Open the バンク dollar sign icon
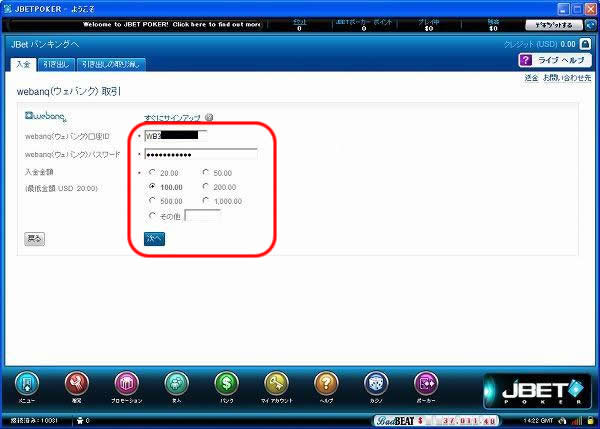Image resolution: width=600 pixels, height=429 pixels. tap(227, 383)
